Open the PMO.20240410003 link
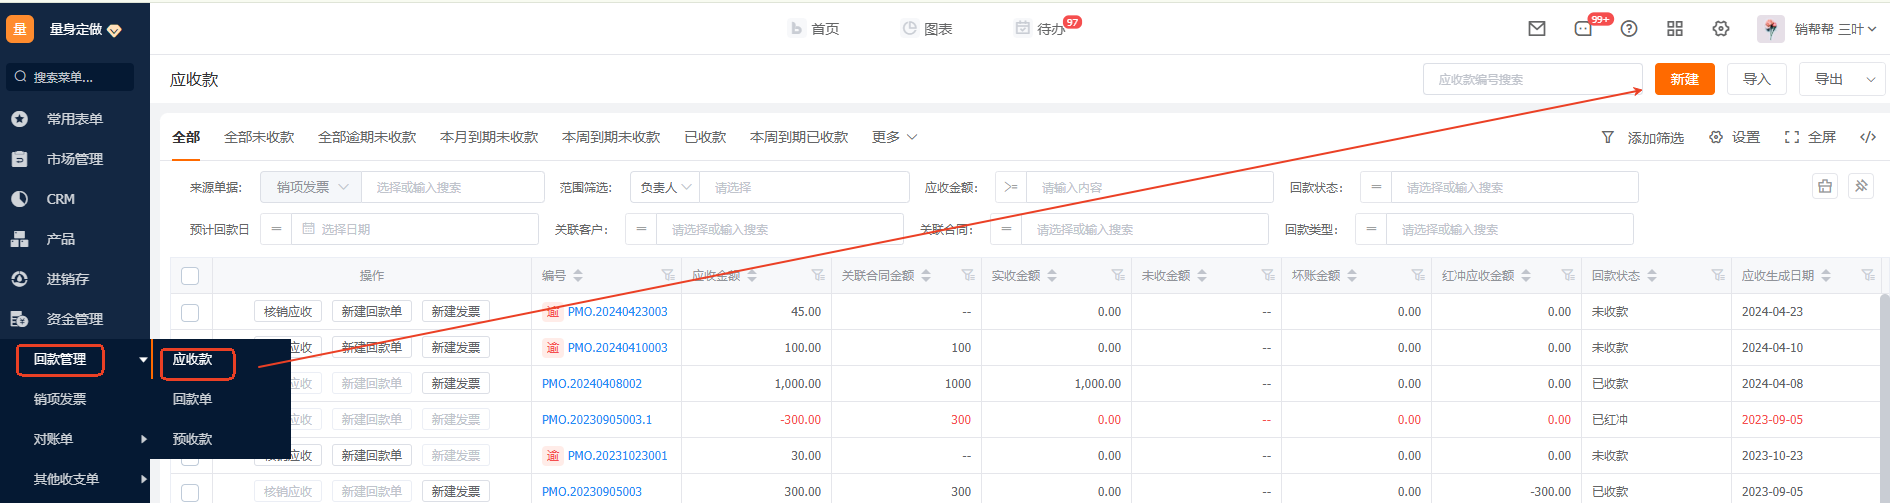The width and height of the screenshot is (1890, 503). (x=618, y=348)
